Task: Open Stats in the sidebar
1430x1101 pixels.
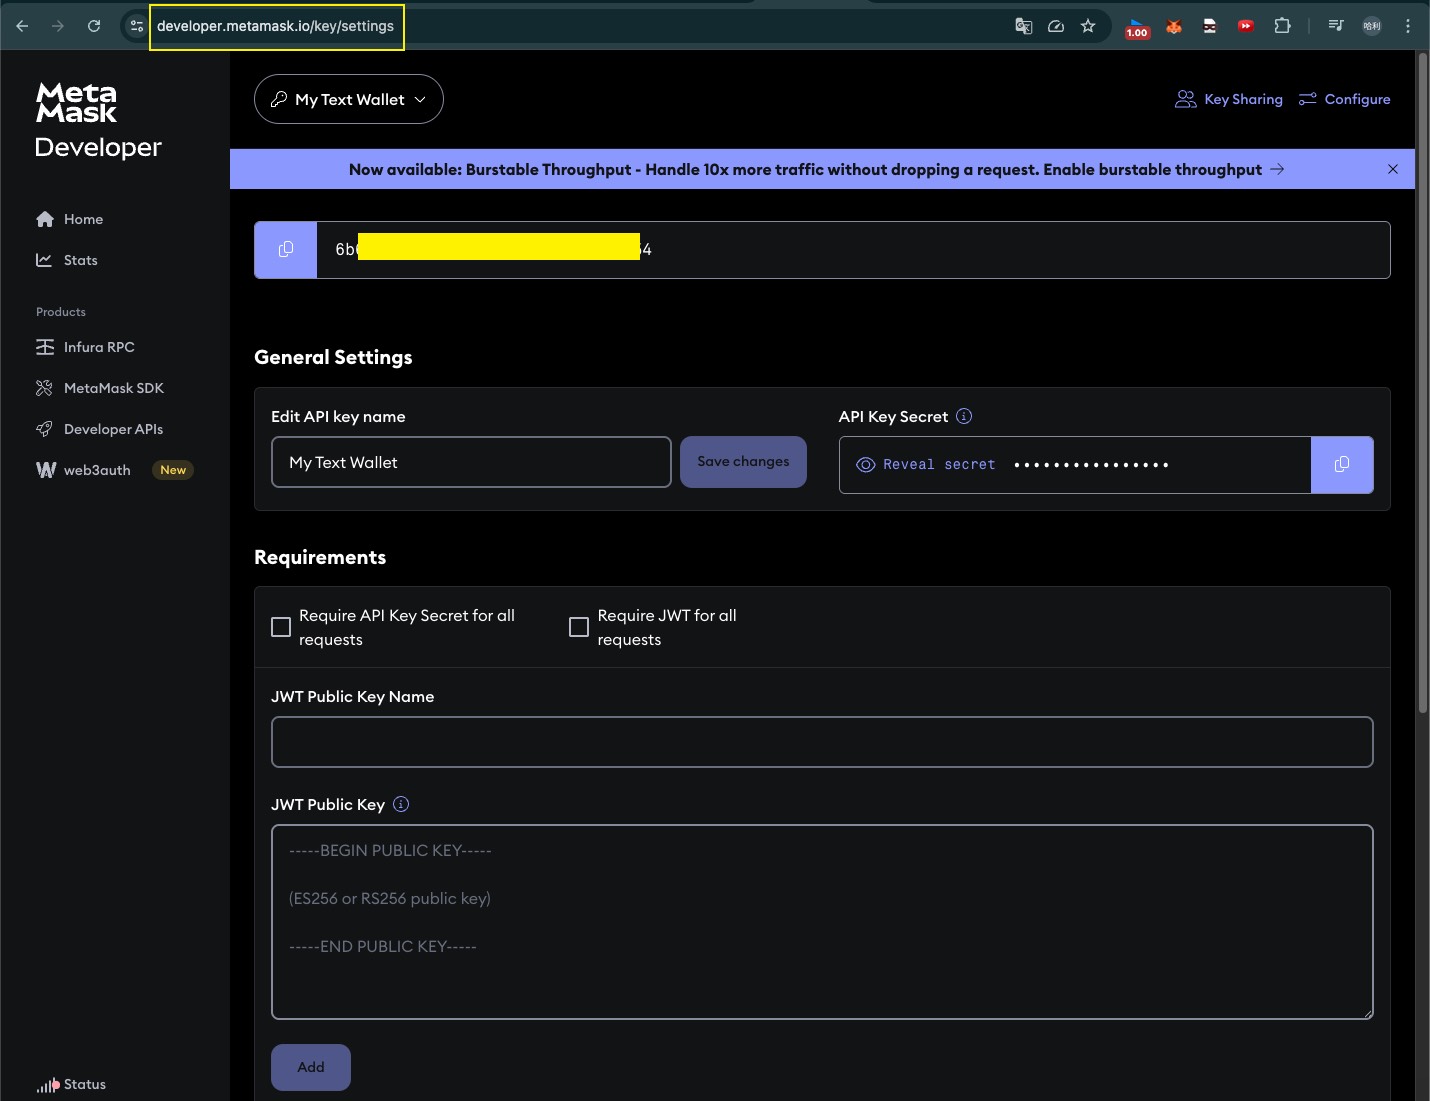Action: click(x=67, y=260)
